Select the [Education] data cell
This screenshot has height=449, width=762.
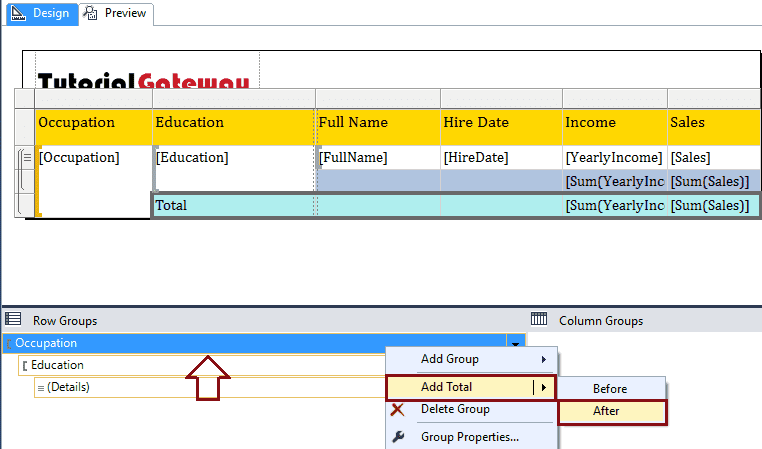pyautogui.click(x=234, y=168)
